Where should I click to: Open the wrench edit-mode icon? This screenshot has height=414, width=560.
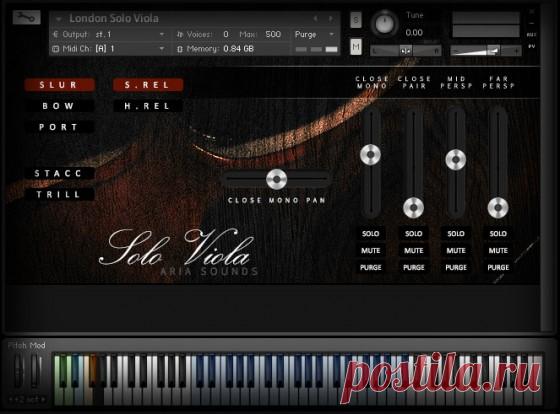[x=26, y=18]
